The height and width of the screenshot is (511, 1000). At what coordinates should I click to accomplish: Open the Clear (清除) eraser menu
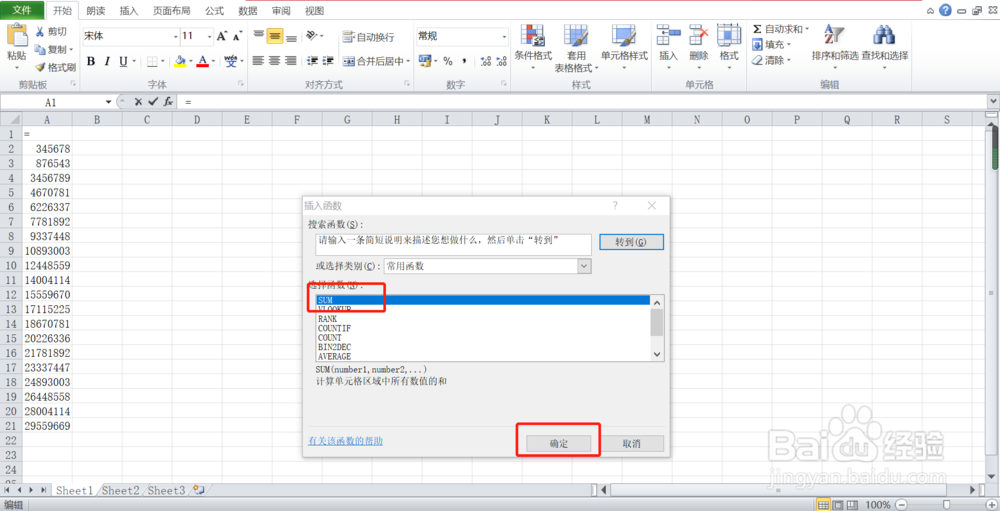[x=771, y=60]
